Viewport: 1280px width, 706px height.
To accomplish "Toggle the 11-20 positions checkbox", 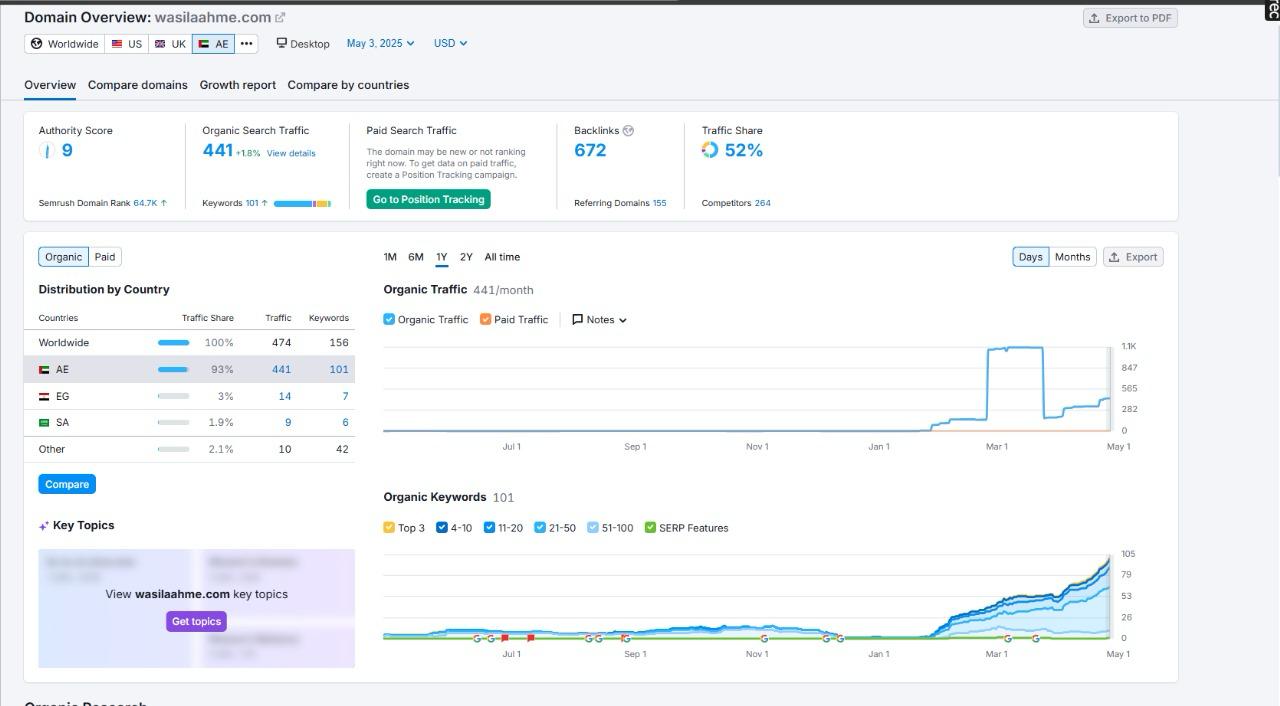I will coord(490,528).
